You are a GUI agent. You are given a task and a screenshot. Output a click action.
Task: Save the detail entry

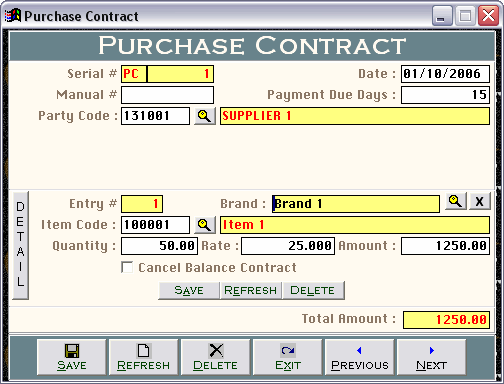click(x=189, y=290)
